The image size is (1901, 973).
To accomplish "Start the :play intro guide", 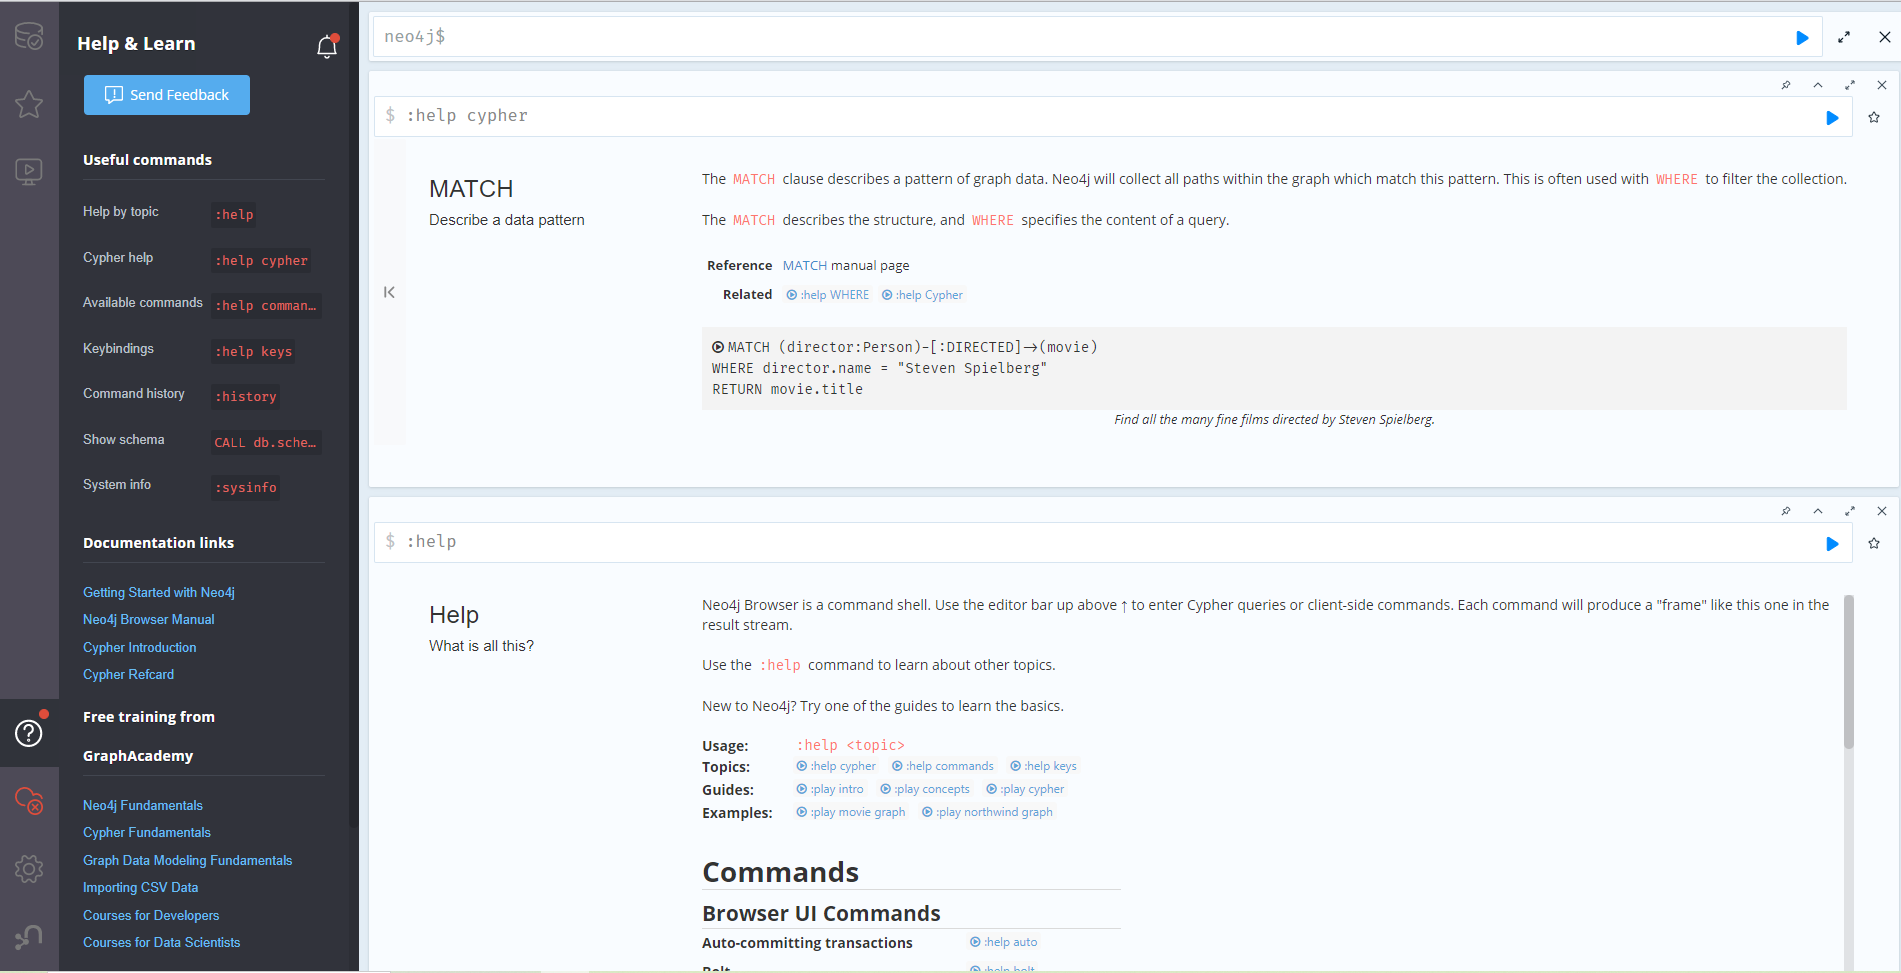I will (x=830, y=789).
